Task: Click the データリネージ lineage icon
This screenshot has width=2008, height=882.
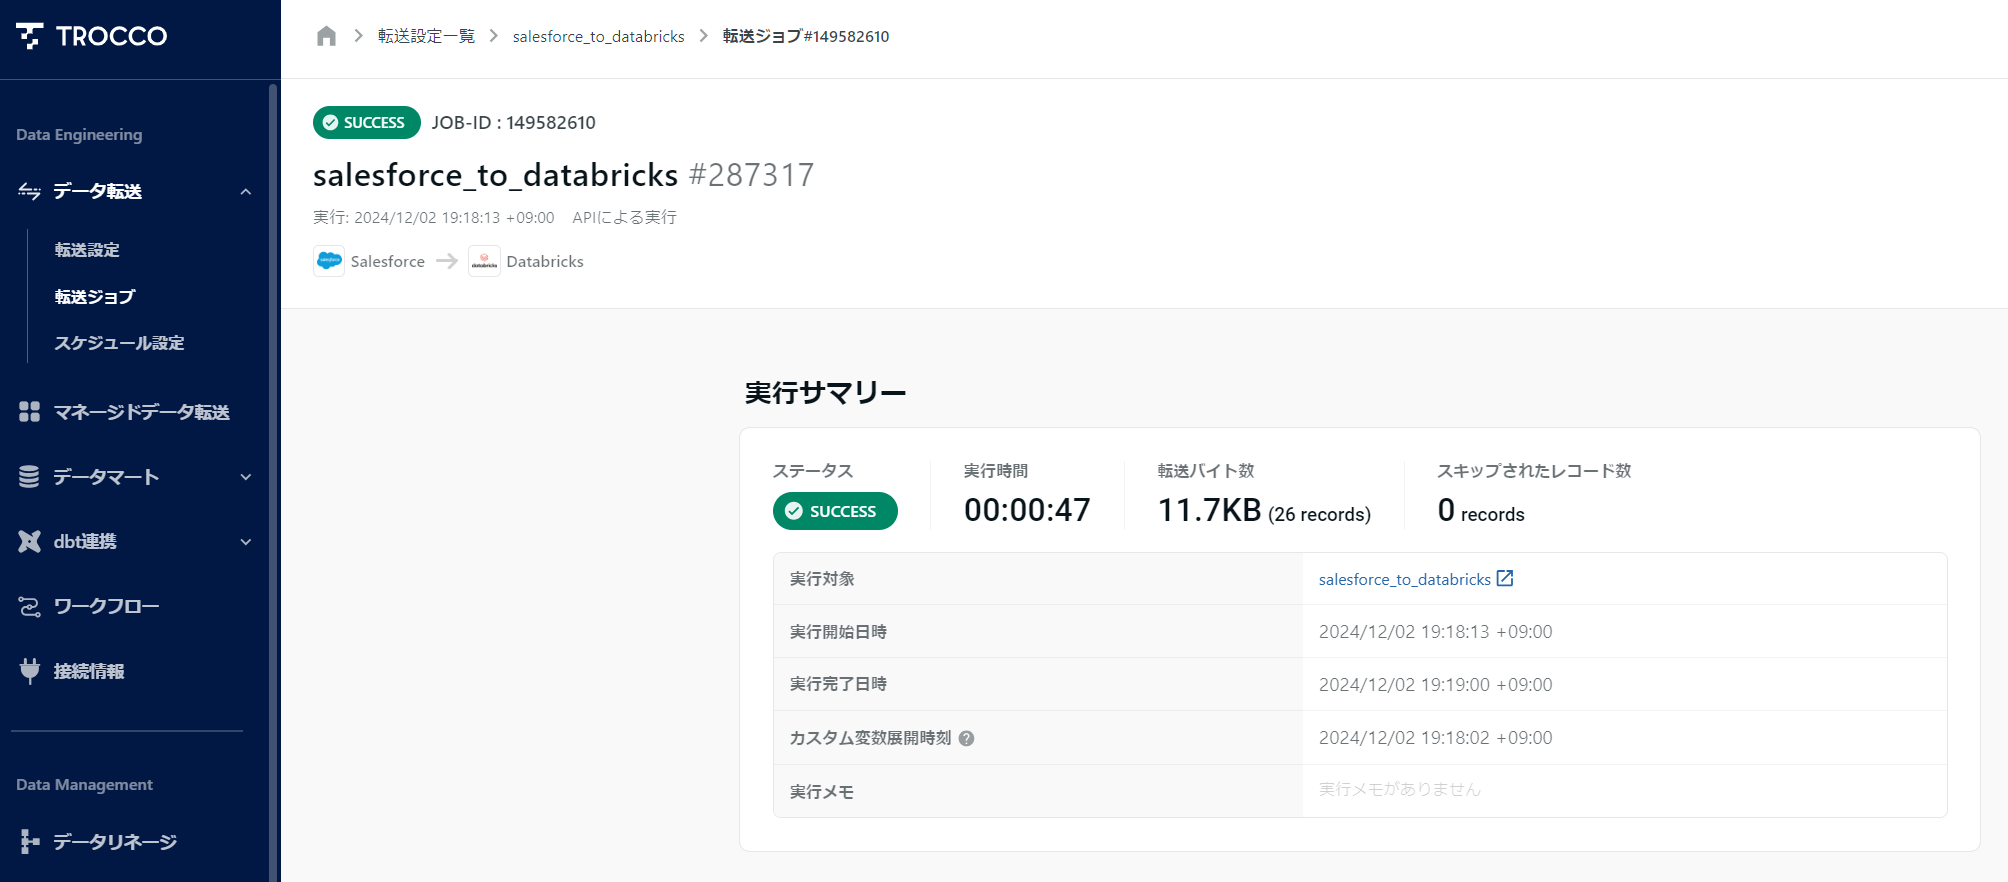Action: point(30,842)
